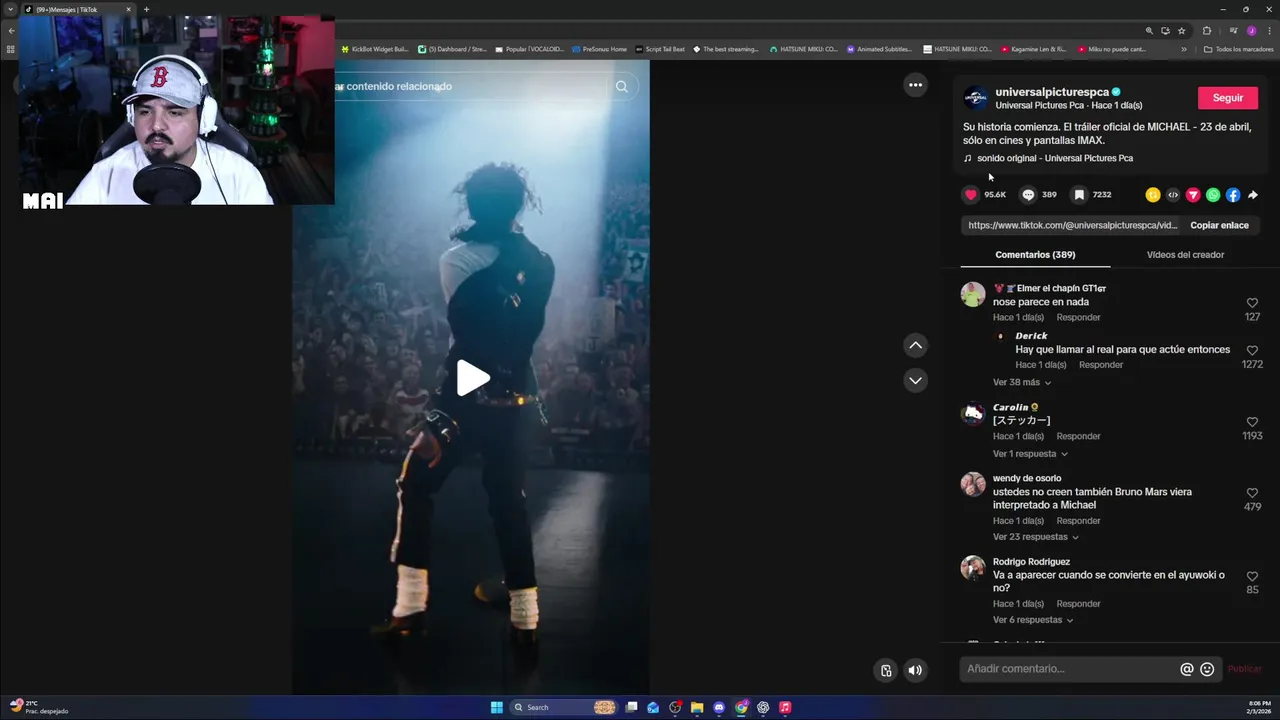Send to friends with red paper-plane icon
1280x720 pixels.
(x=1193, y=195)
